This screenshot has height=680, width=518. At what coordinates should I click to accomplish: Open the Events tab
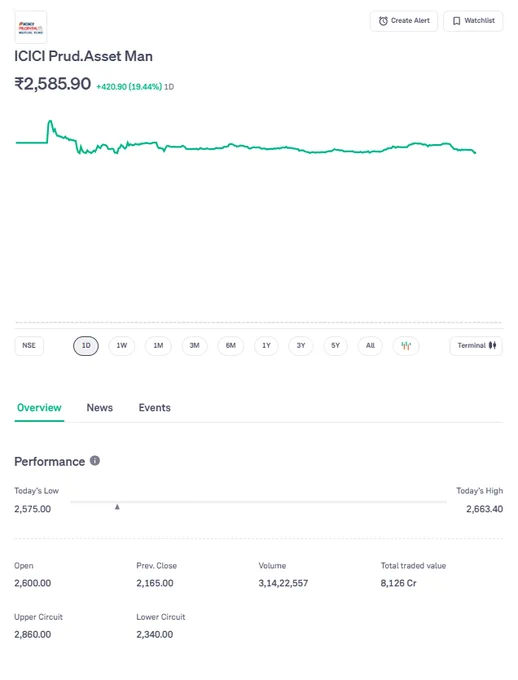tap(154, 408)
